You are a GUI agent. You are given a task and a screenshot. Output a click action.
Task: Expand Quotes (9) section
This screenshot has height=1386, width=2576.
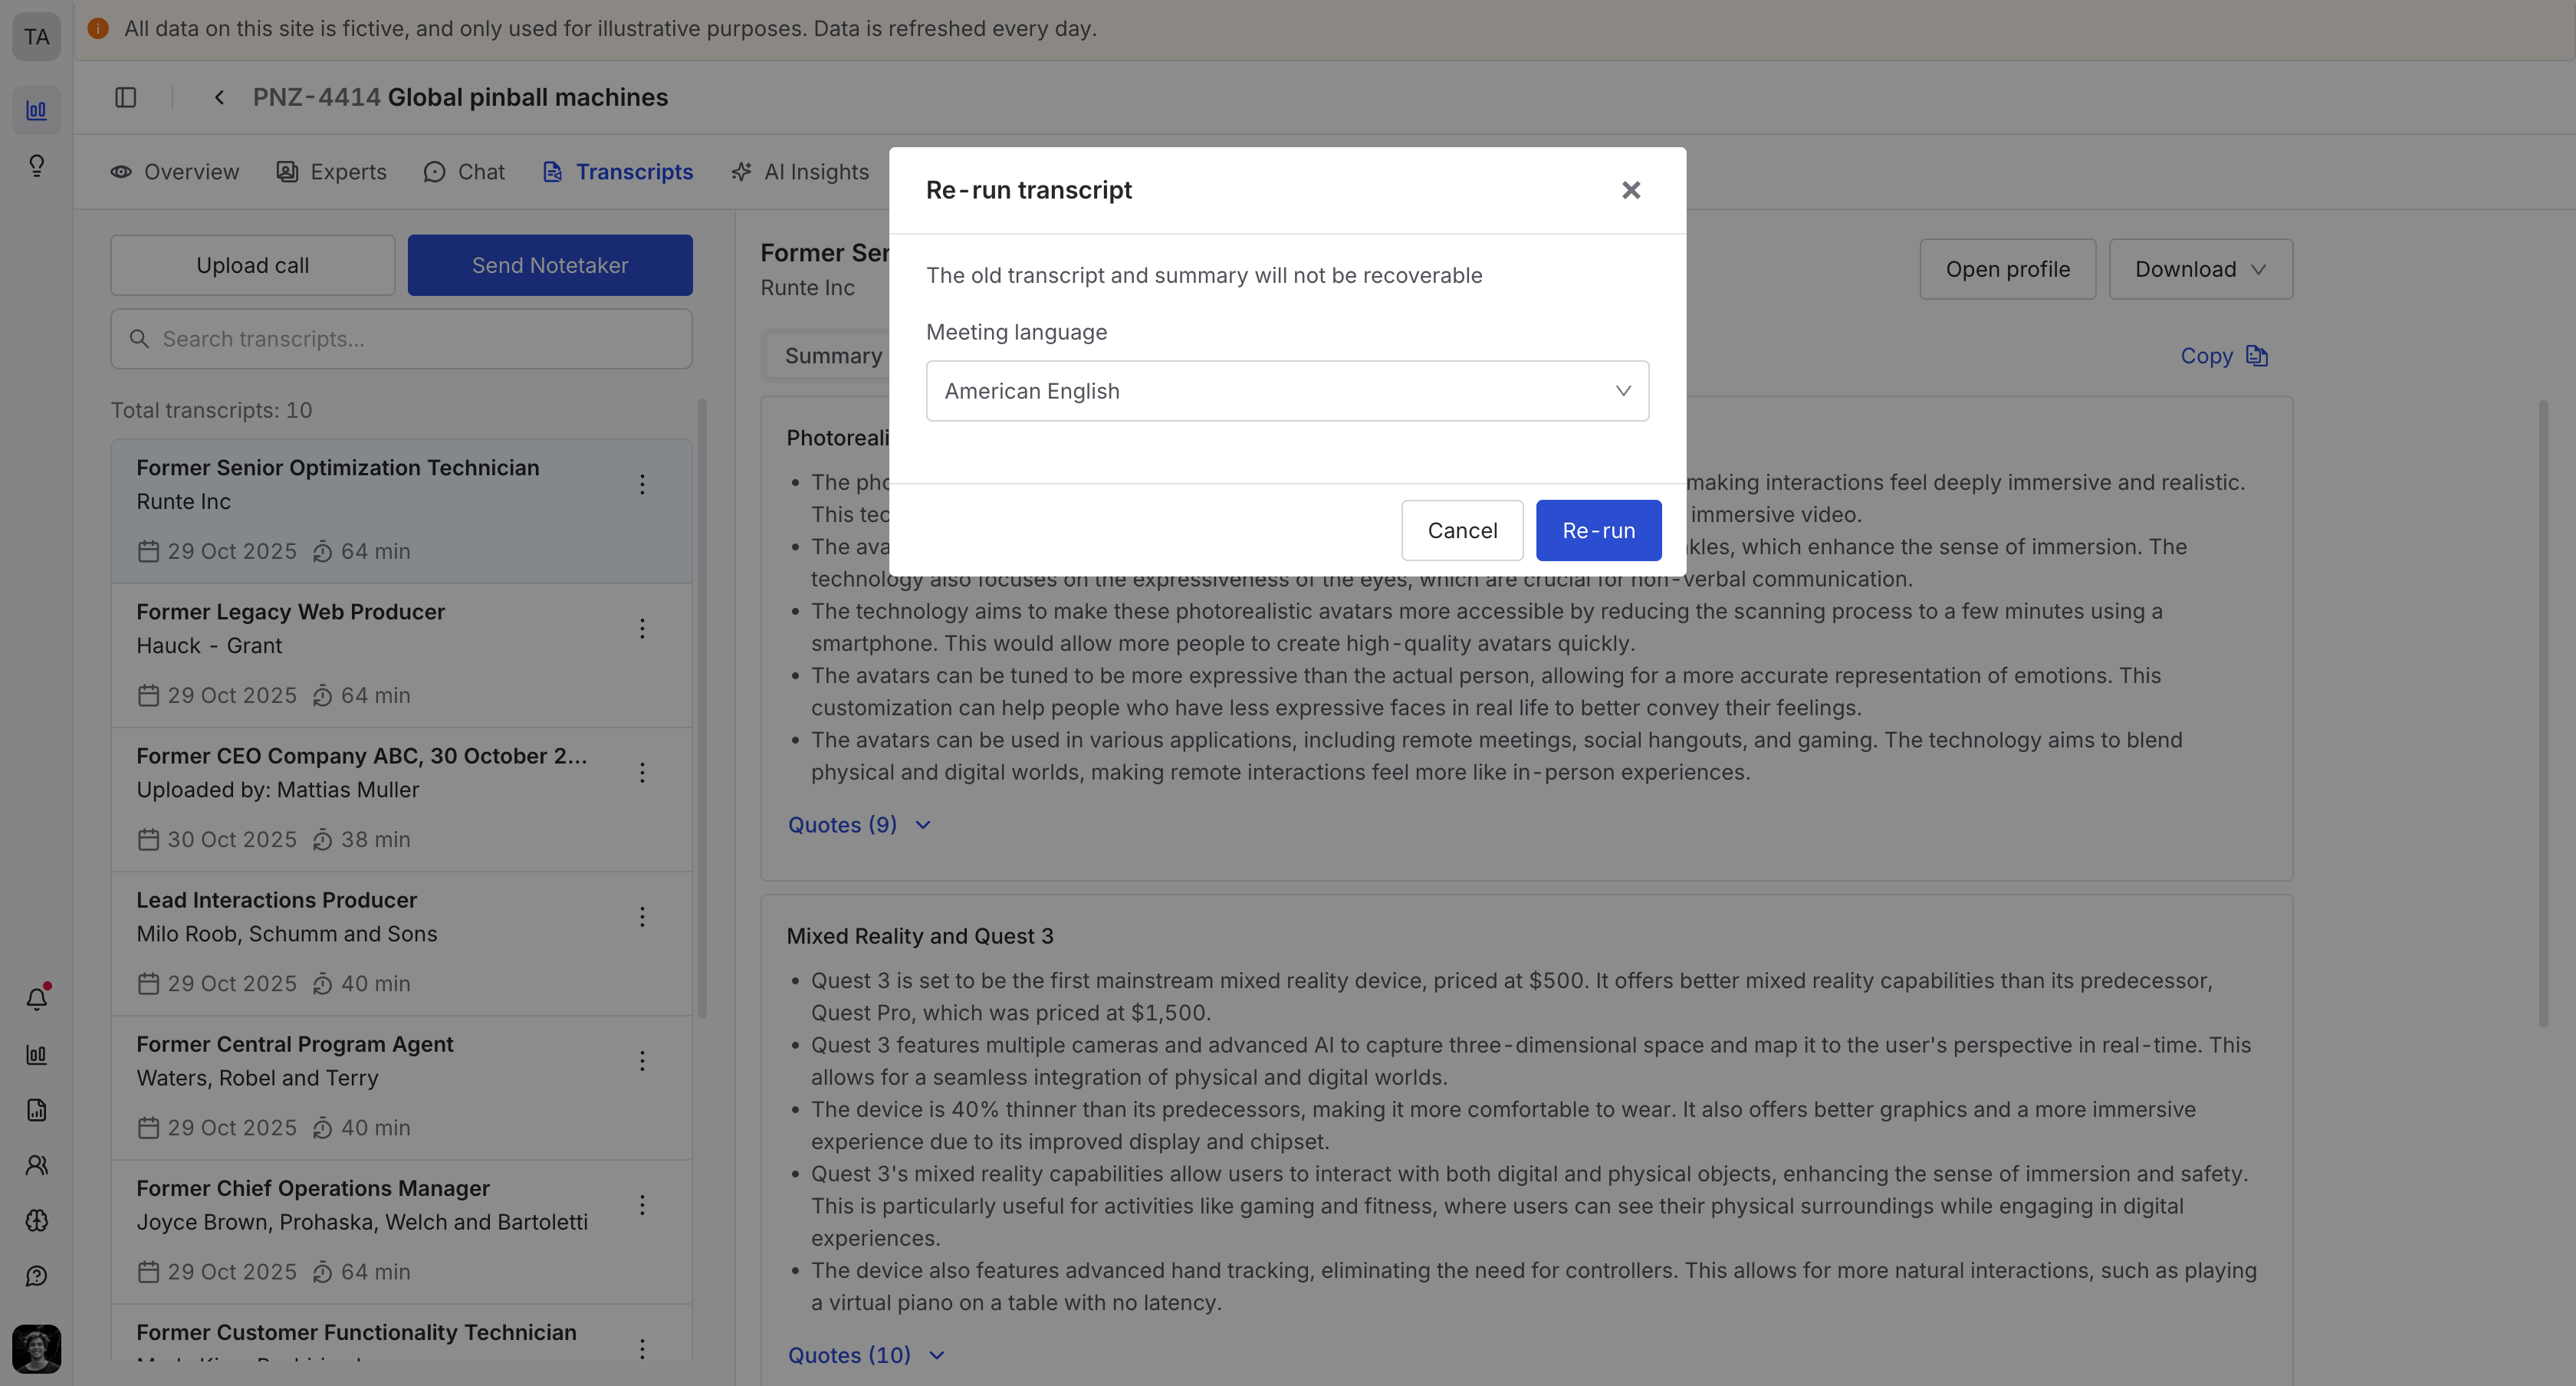coord(859,825)
